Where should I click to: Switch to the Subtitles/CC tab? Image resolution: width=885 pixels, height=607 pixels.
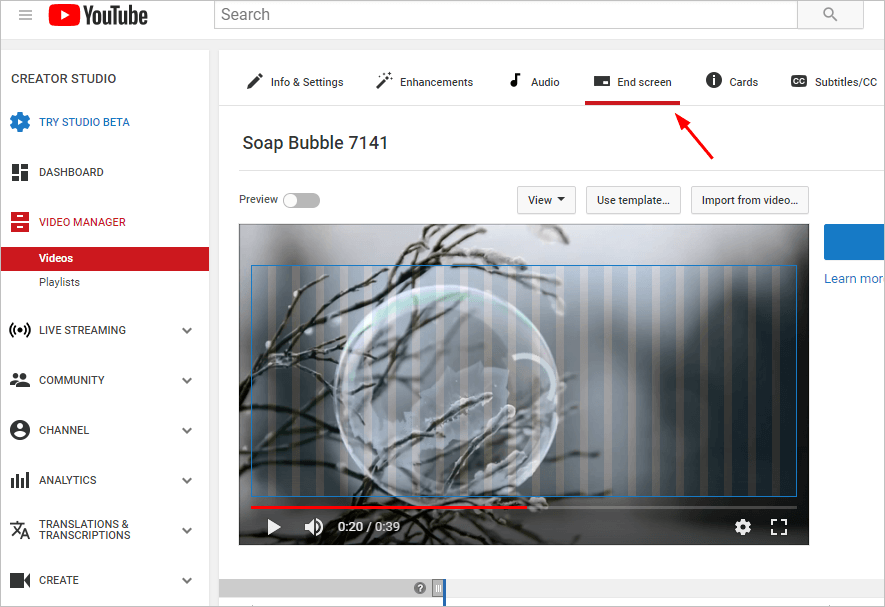tap(845, 82)
